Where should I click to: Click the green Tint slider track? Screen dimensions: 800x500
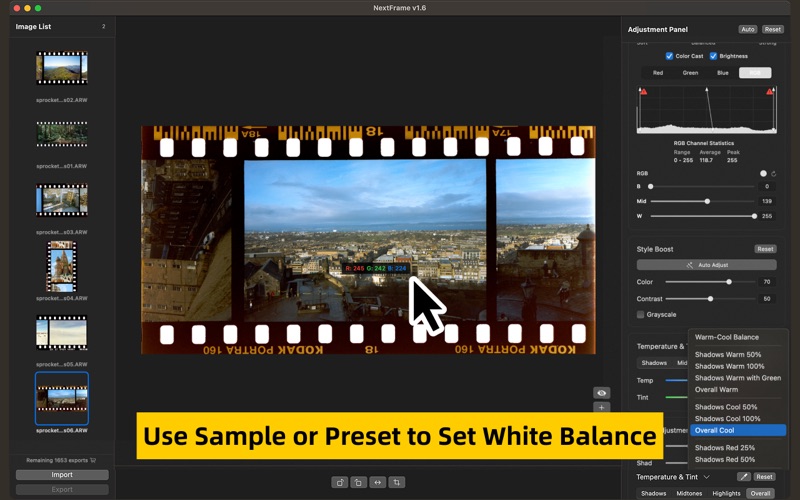tap(677, 397)
